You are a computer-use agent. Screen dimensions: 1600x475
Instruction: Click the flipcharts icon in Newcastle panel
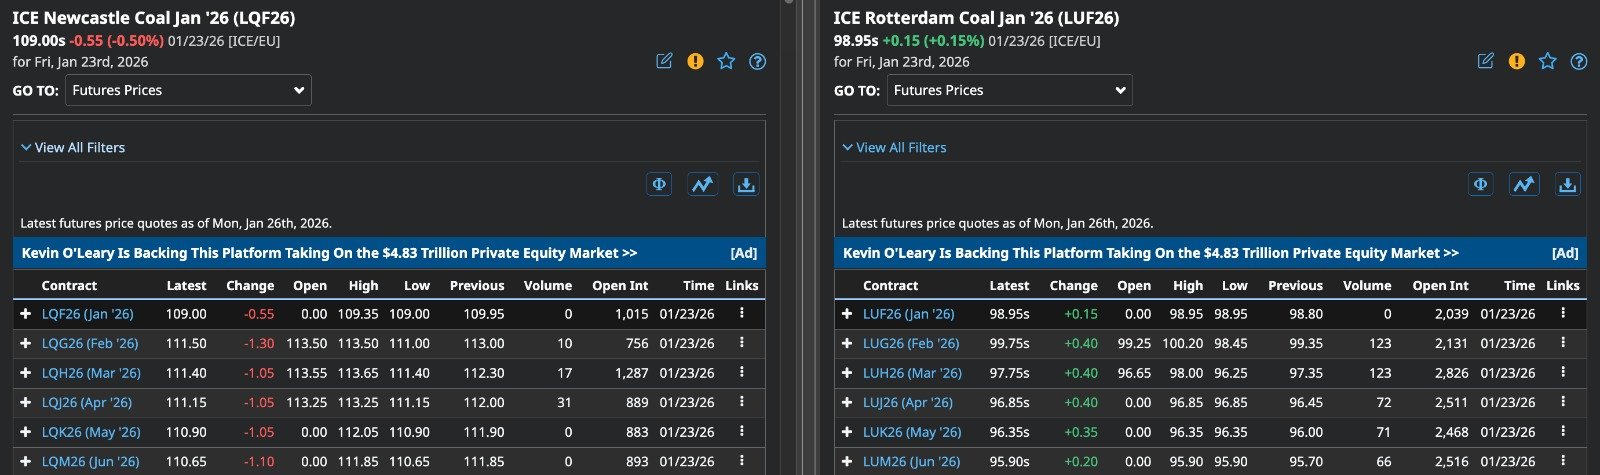[x=659, y=184]
